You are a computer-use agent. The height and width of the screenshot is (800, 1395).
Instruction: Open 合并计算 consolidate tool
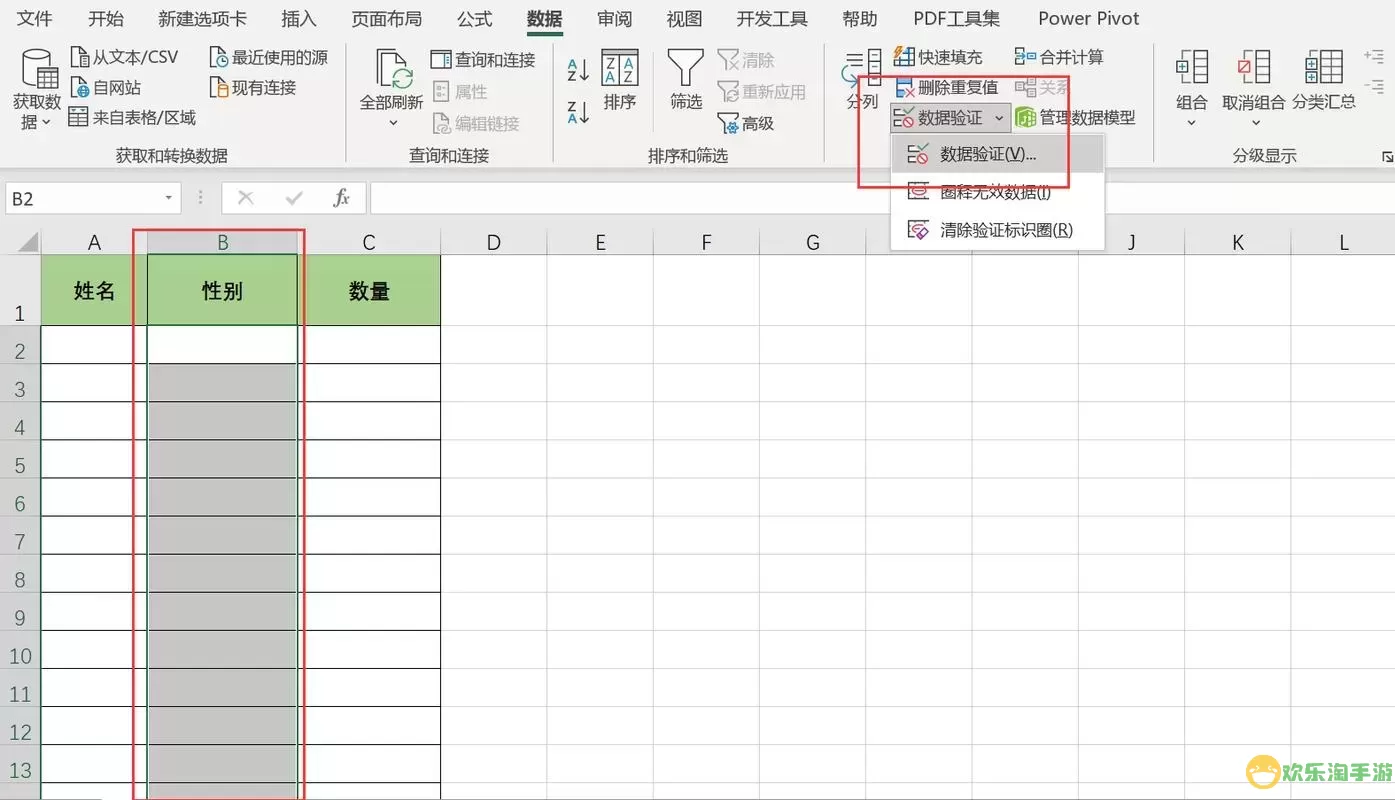point(1059,57)
